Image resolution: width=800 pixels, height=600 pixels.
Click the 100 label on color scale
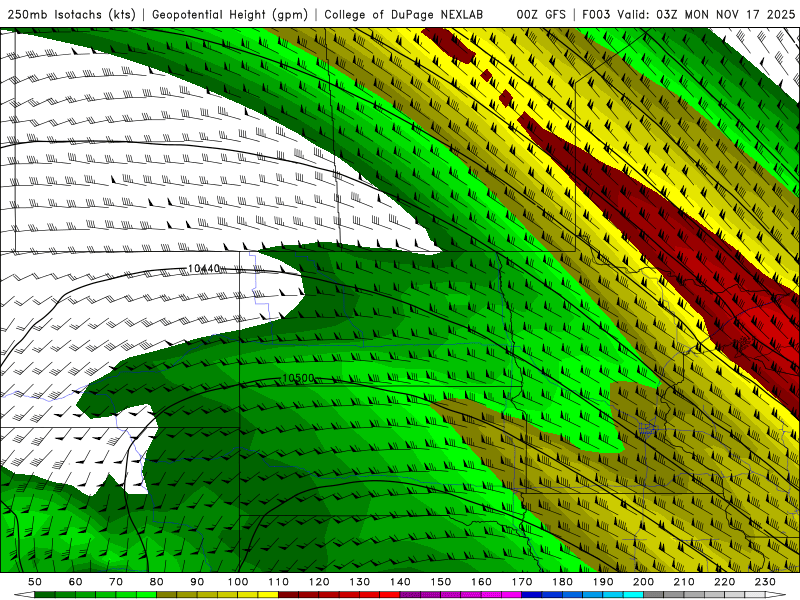[x=238, y=582]
